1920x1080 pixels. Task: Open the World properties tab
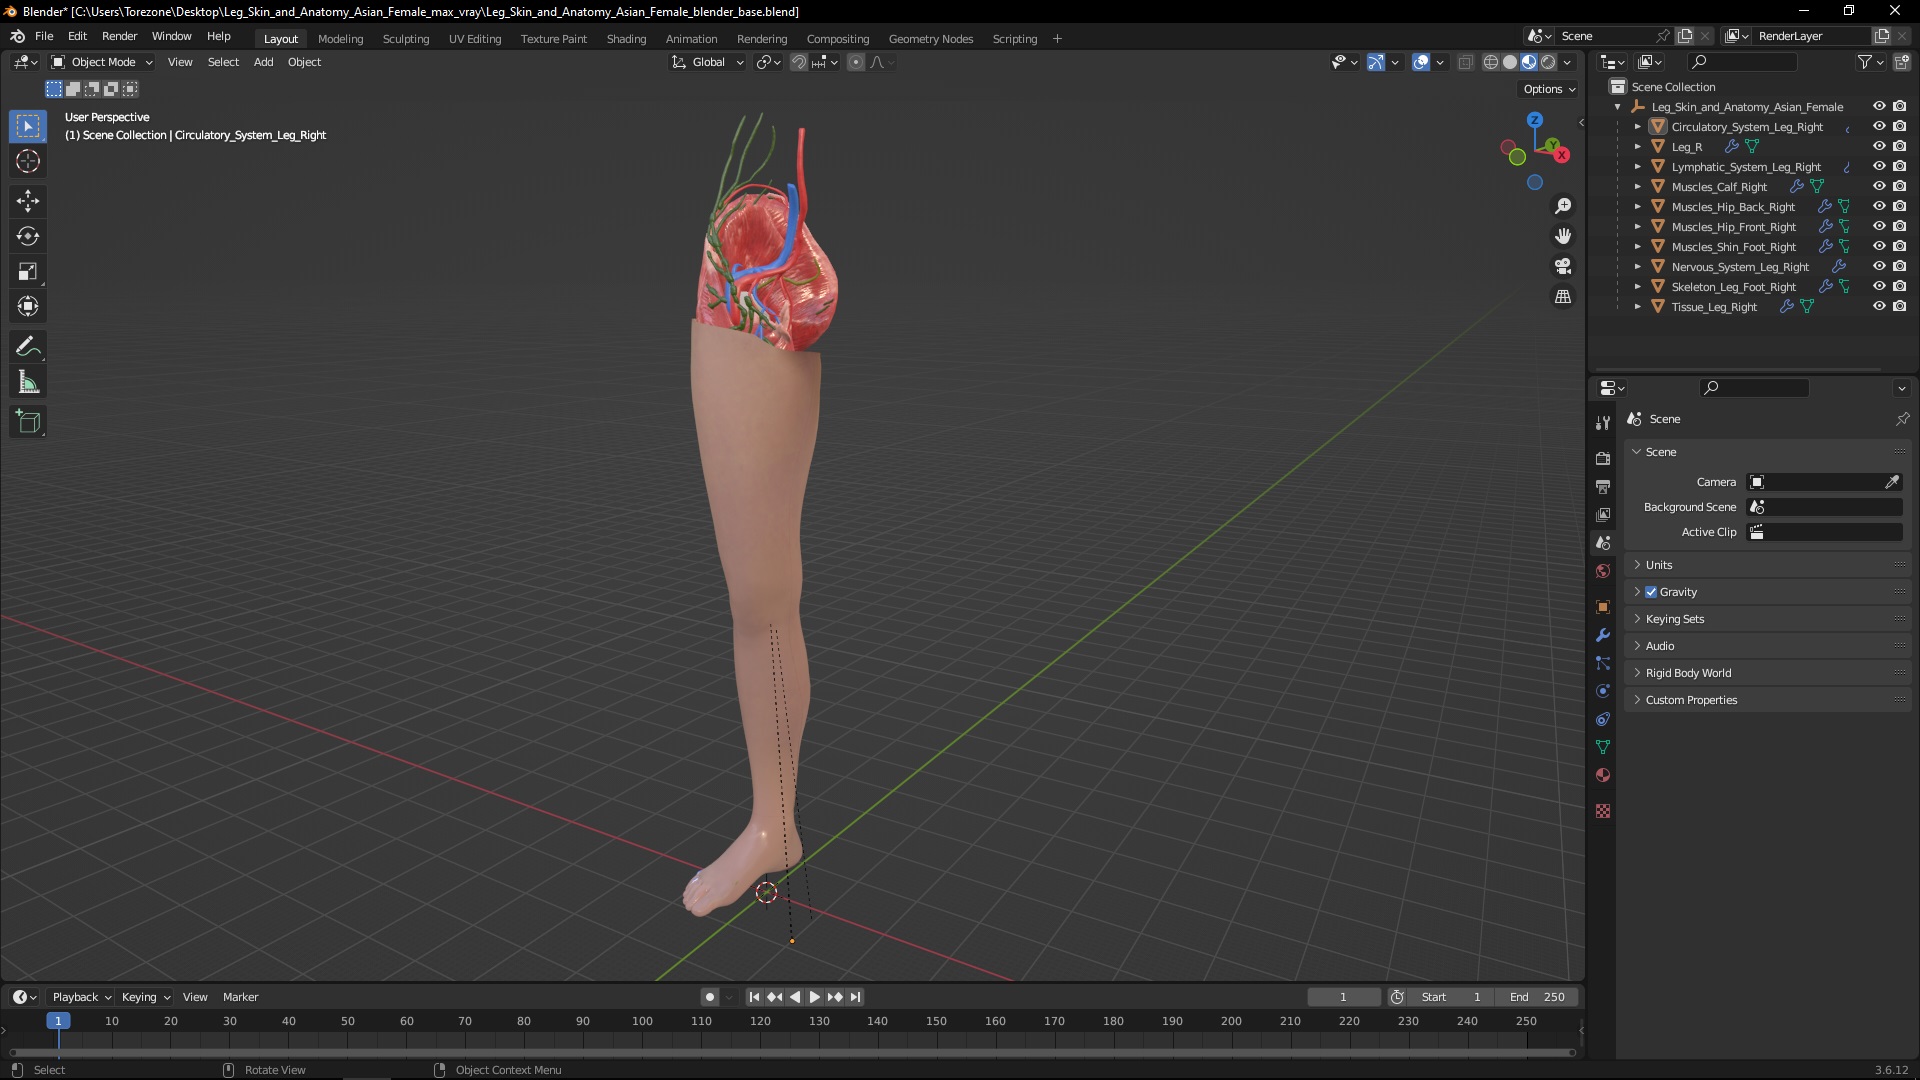[x=1603, y=571]
